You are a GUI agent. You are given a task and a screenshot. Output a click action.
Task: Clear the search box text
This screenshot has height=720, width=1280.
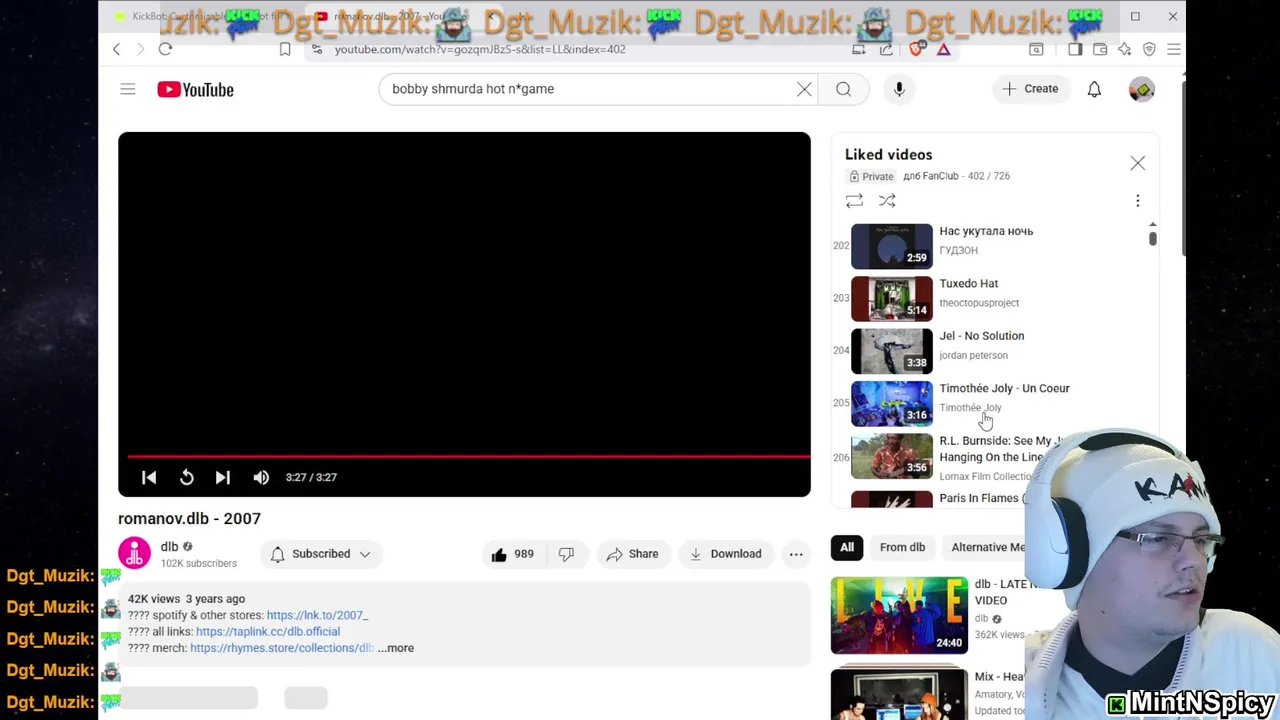(x=804, y=89)
